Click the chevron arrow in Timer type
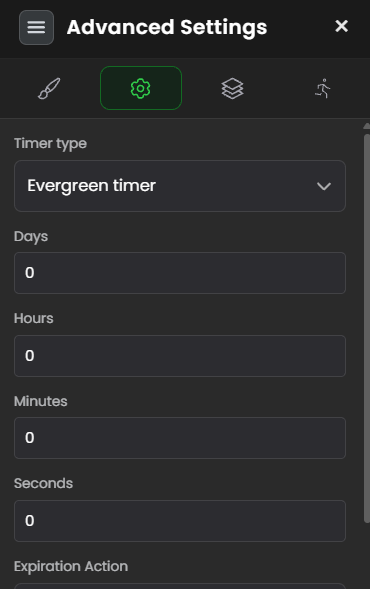 pyautogui.click(x=323, y=186)
